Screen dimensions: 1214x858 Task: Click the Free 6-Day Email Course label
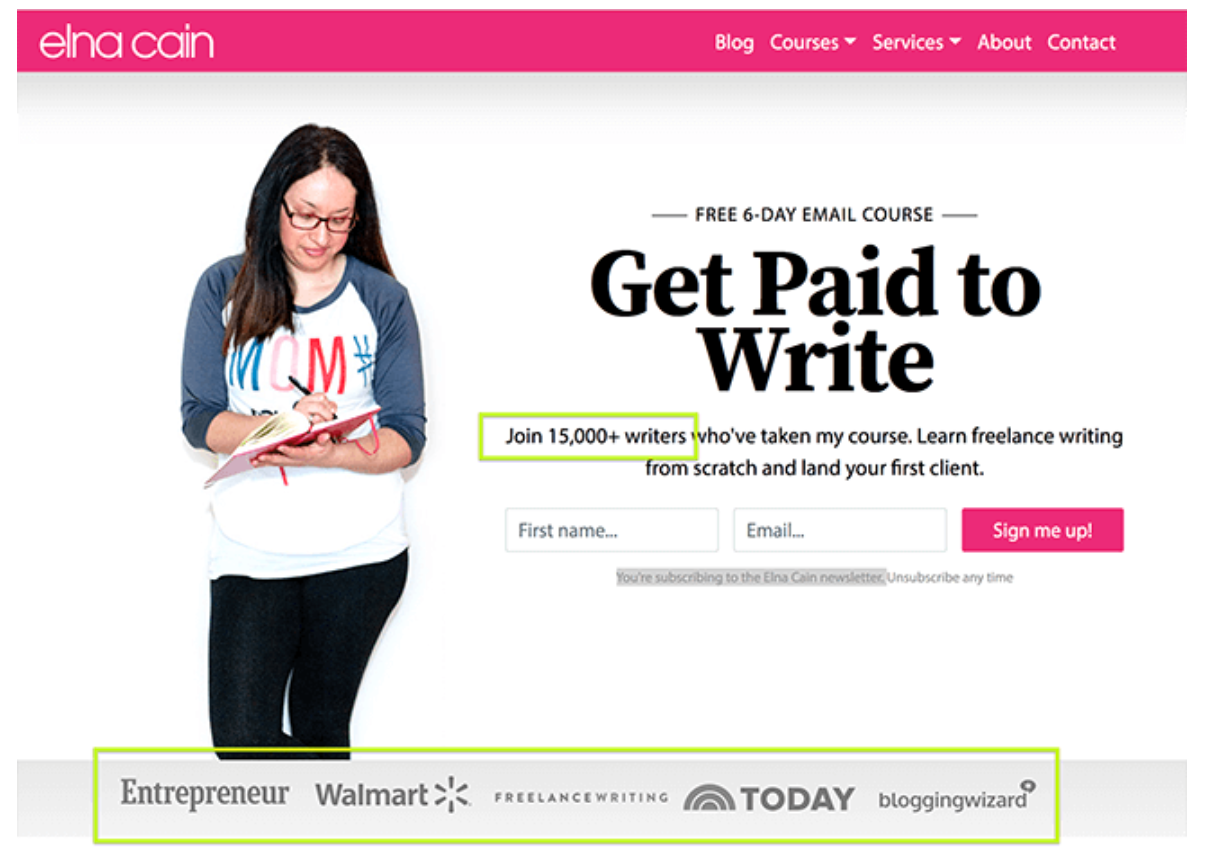[814, 215]
